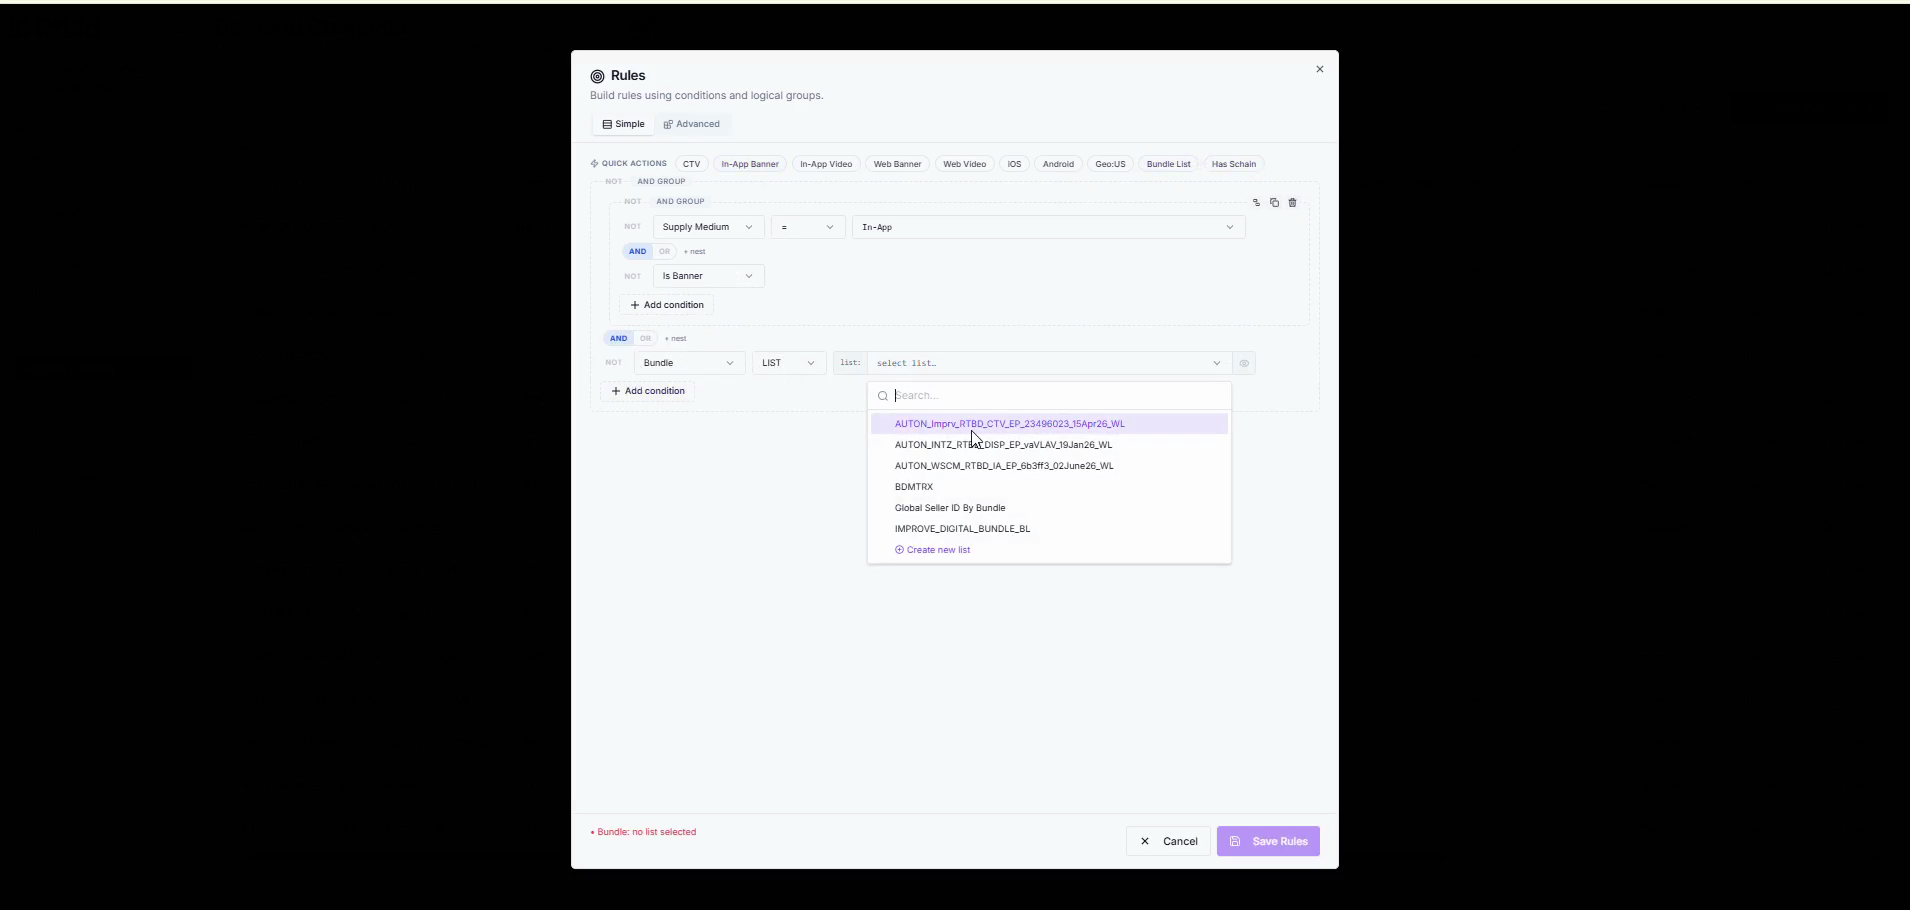Screen dimensions: 1910x910
Task: Apply the CTV quick action
Action: (691, 164)
